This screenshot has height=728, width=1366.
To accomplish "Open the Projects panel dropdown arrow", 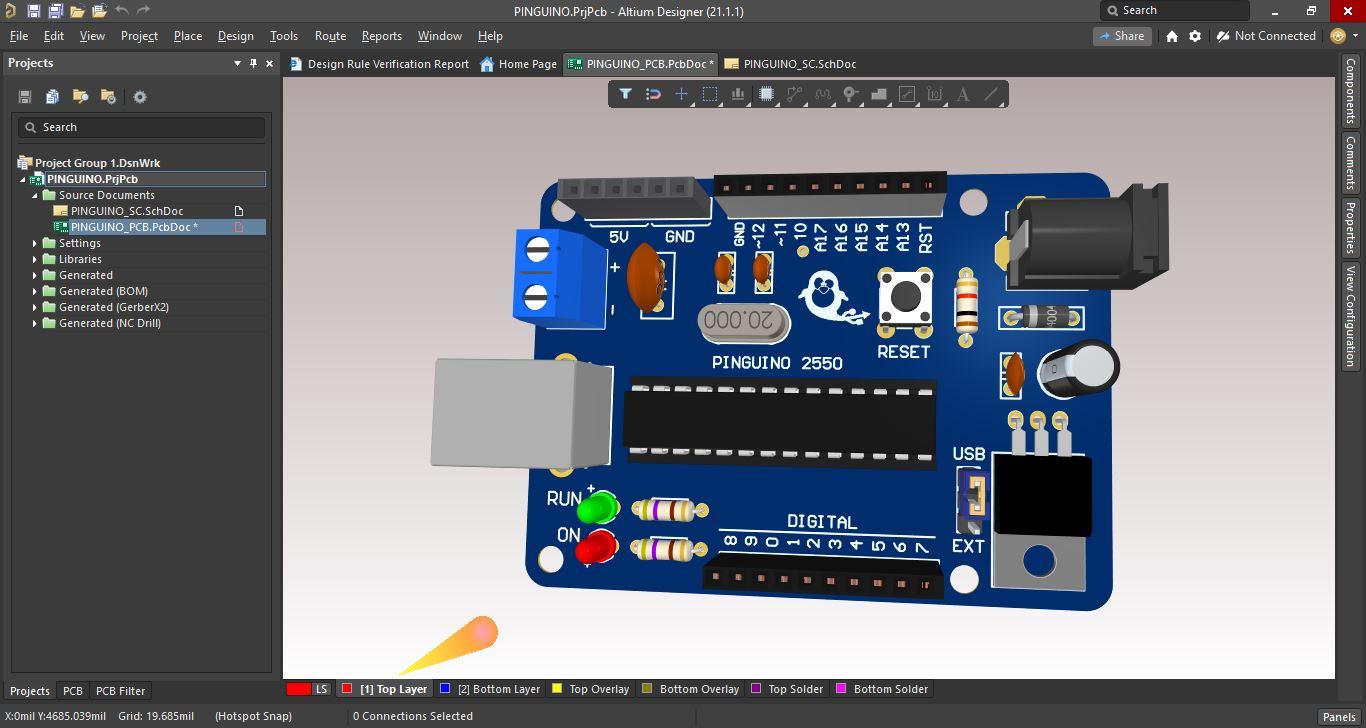I will coord(238,63).
